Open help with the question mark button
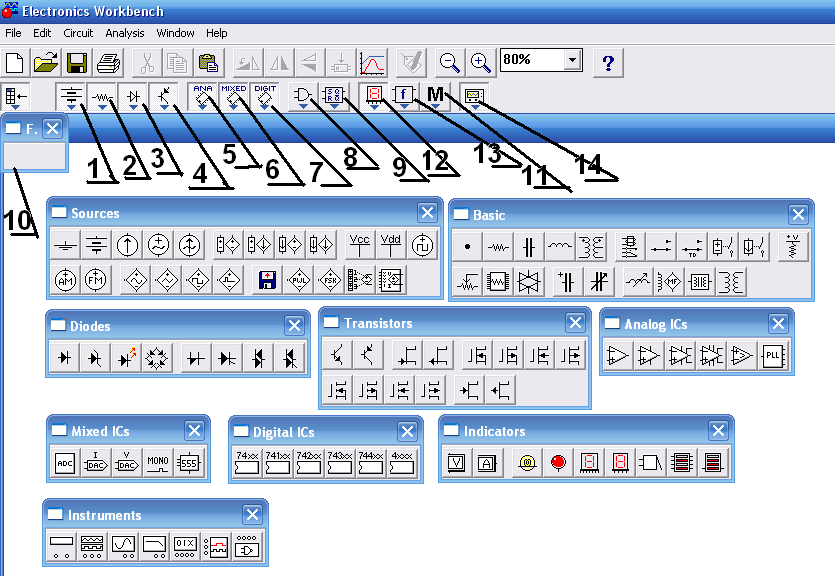Screen dimensions: 835x576 click(608, 63)
